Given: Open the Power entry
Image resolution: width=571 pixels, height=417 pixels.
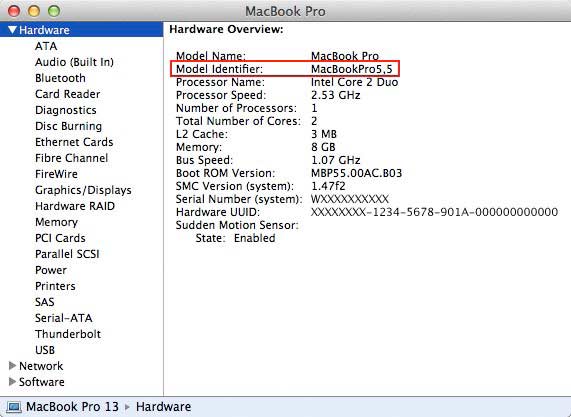Looking at the screenshot, I should (x=51, y=270).
